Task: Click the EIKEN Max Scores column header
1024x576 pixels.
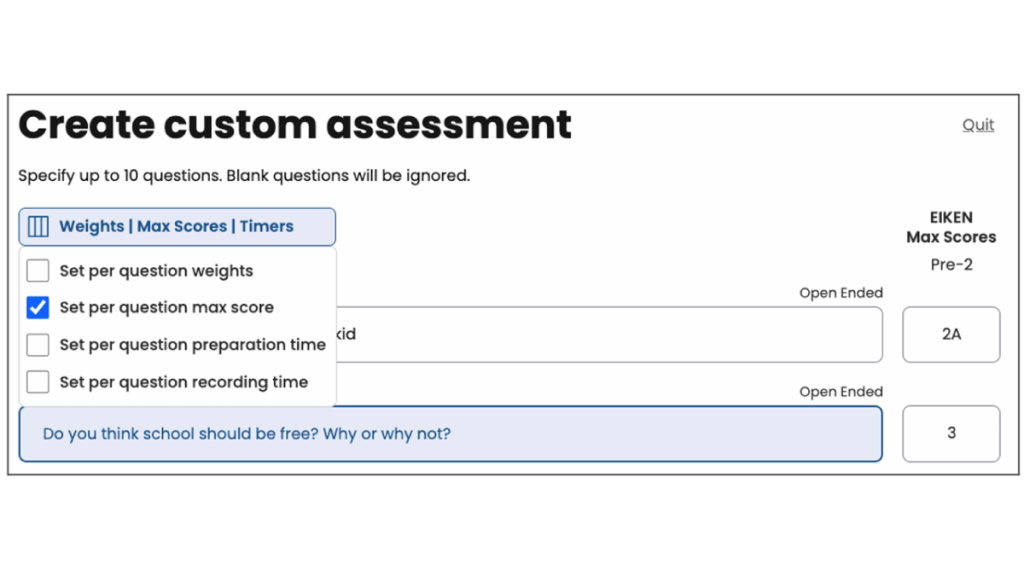Action: pyautogui.click(x=951, y=227)
